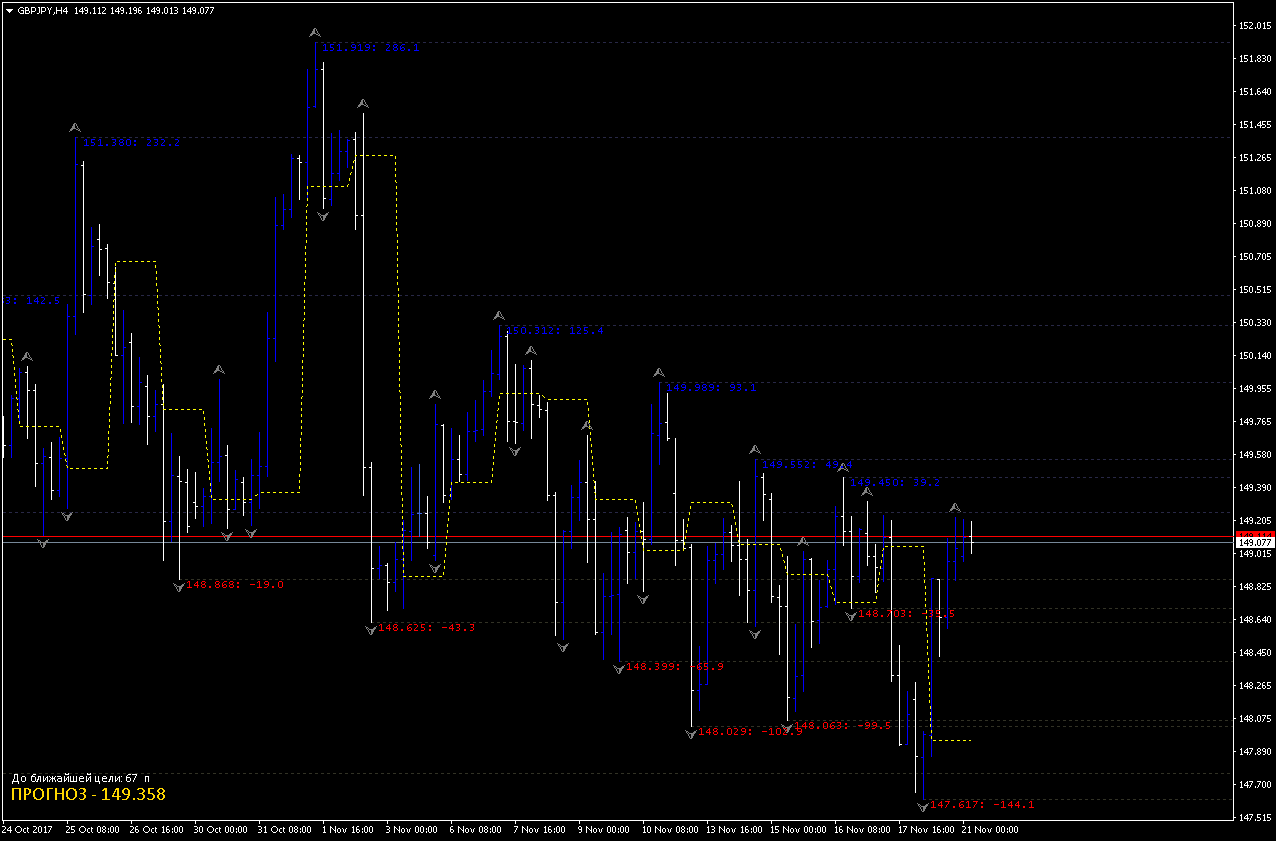Click the 148.640 value on the price scale
Viewport: 1276px width, 841px height.
[x=1254, y=619]
